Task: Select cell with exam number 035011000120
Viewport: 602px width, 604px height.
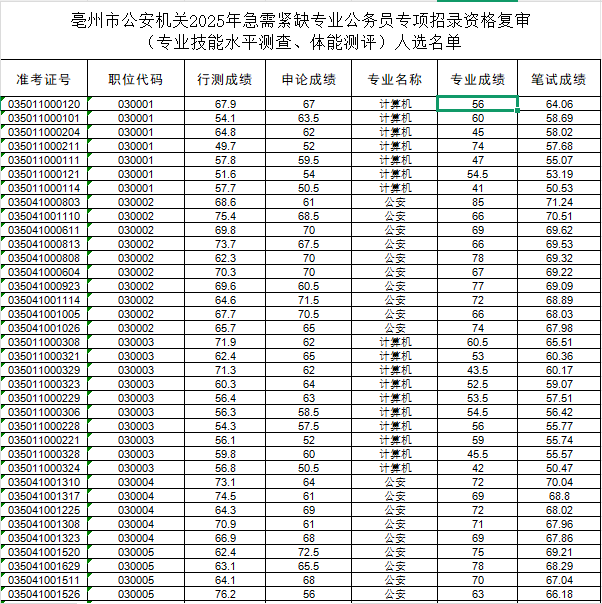Action: tap(44, 104)
